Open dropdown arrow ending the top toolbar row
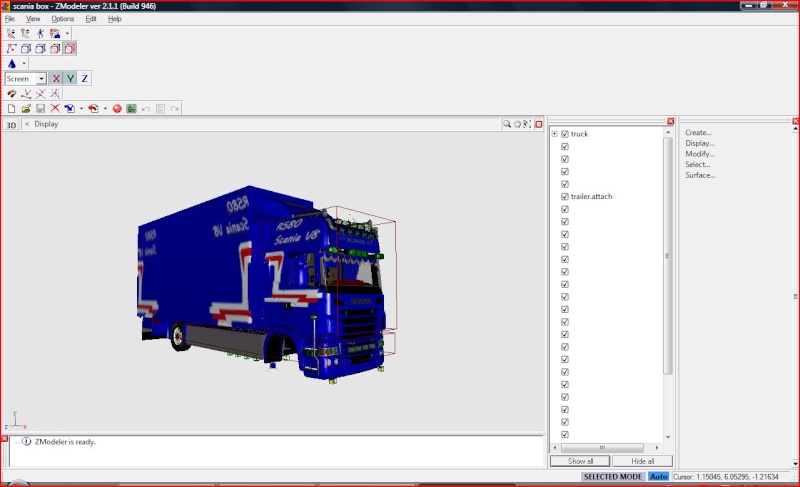The width and height of the screenshot is (800, 487). tap(67, 34)
